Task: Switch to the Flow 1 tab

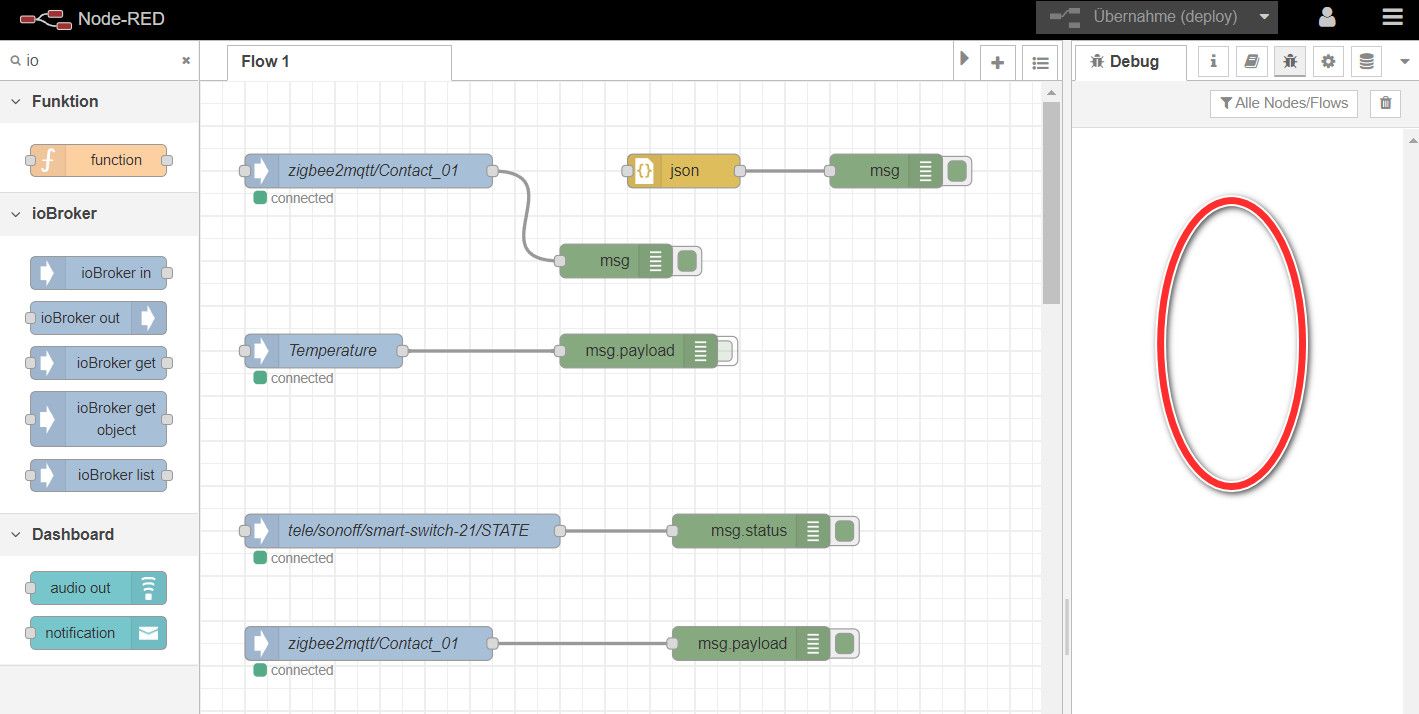Action: [x=339, y=62]
